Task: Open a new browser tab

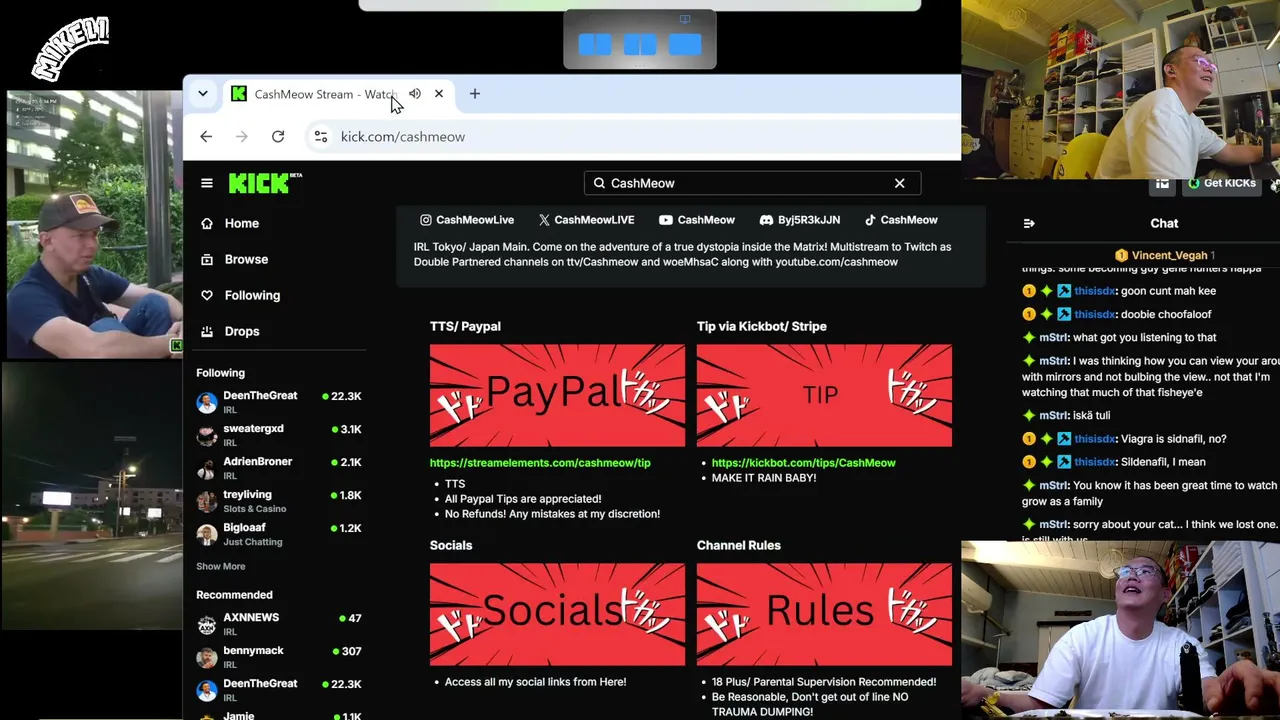Action: 475,94
